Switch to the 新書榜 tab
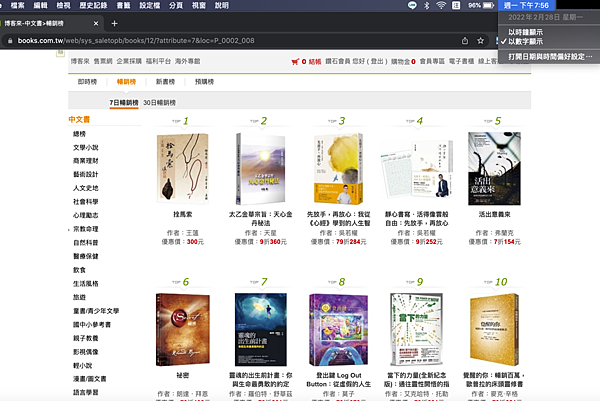The image size is (600, 401). [x=165, y=82]
